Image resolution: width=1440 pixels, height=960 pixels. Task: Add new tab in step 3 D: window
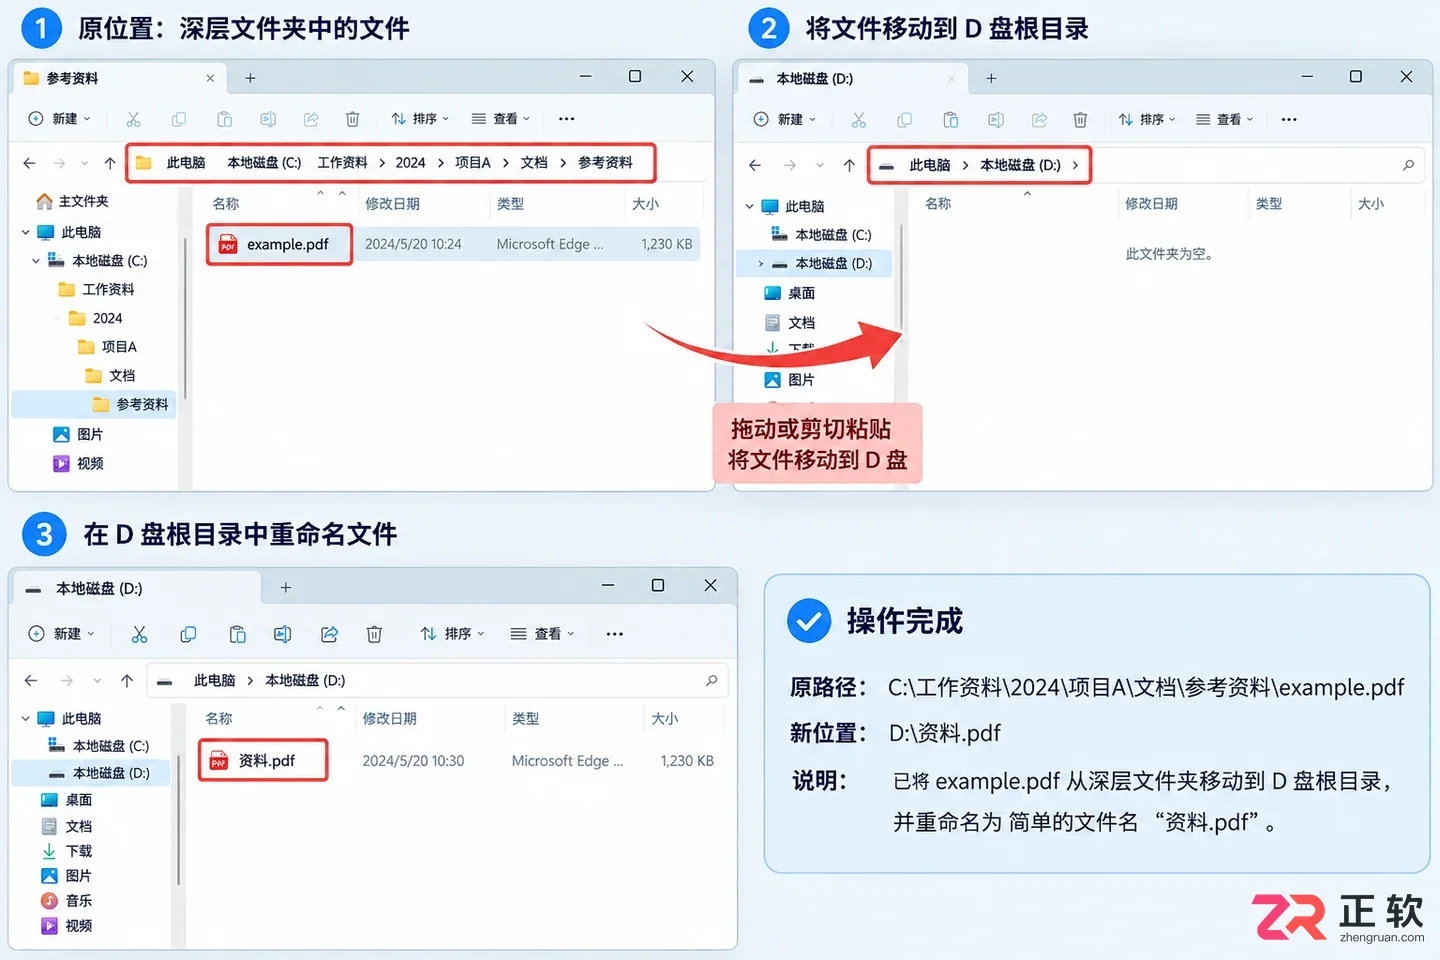pyautogui.click(x=286, y=588)
